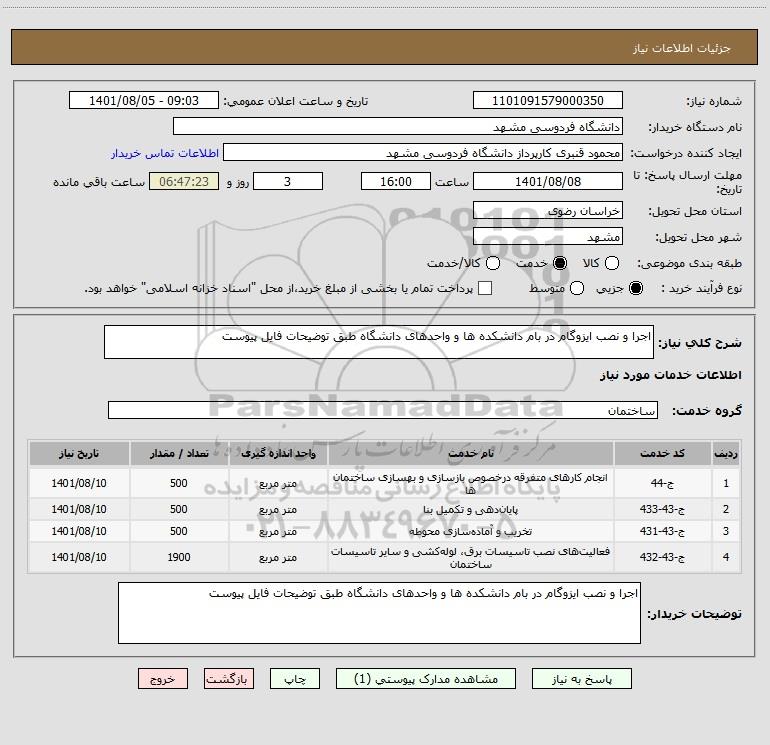The width and height of the screenshot is (770, 745).
Task: Click service code ج-44 cell
Action: pyautogui.click(x=662, y=483)
